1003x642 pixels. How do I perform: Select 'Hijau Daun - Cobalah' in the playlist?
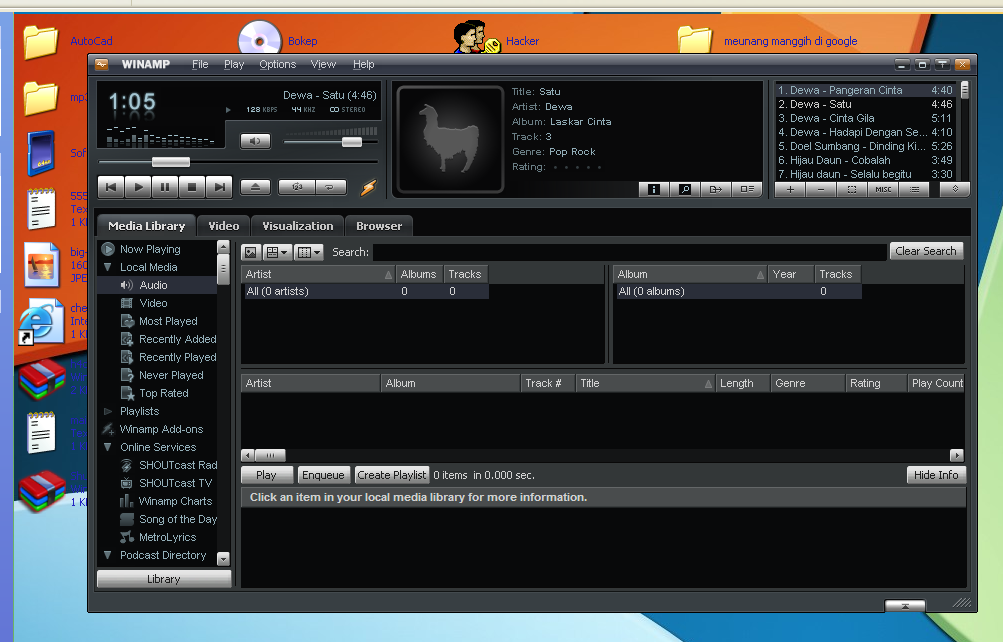click(865, 160)
